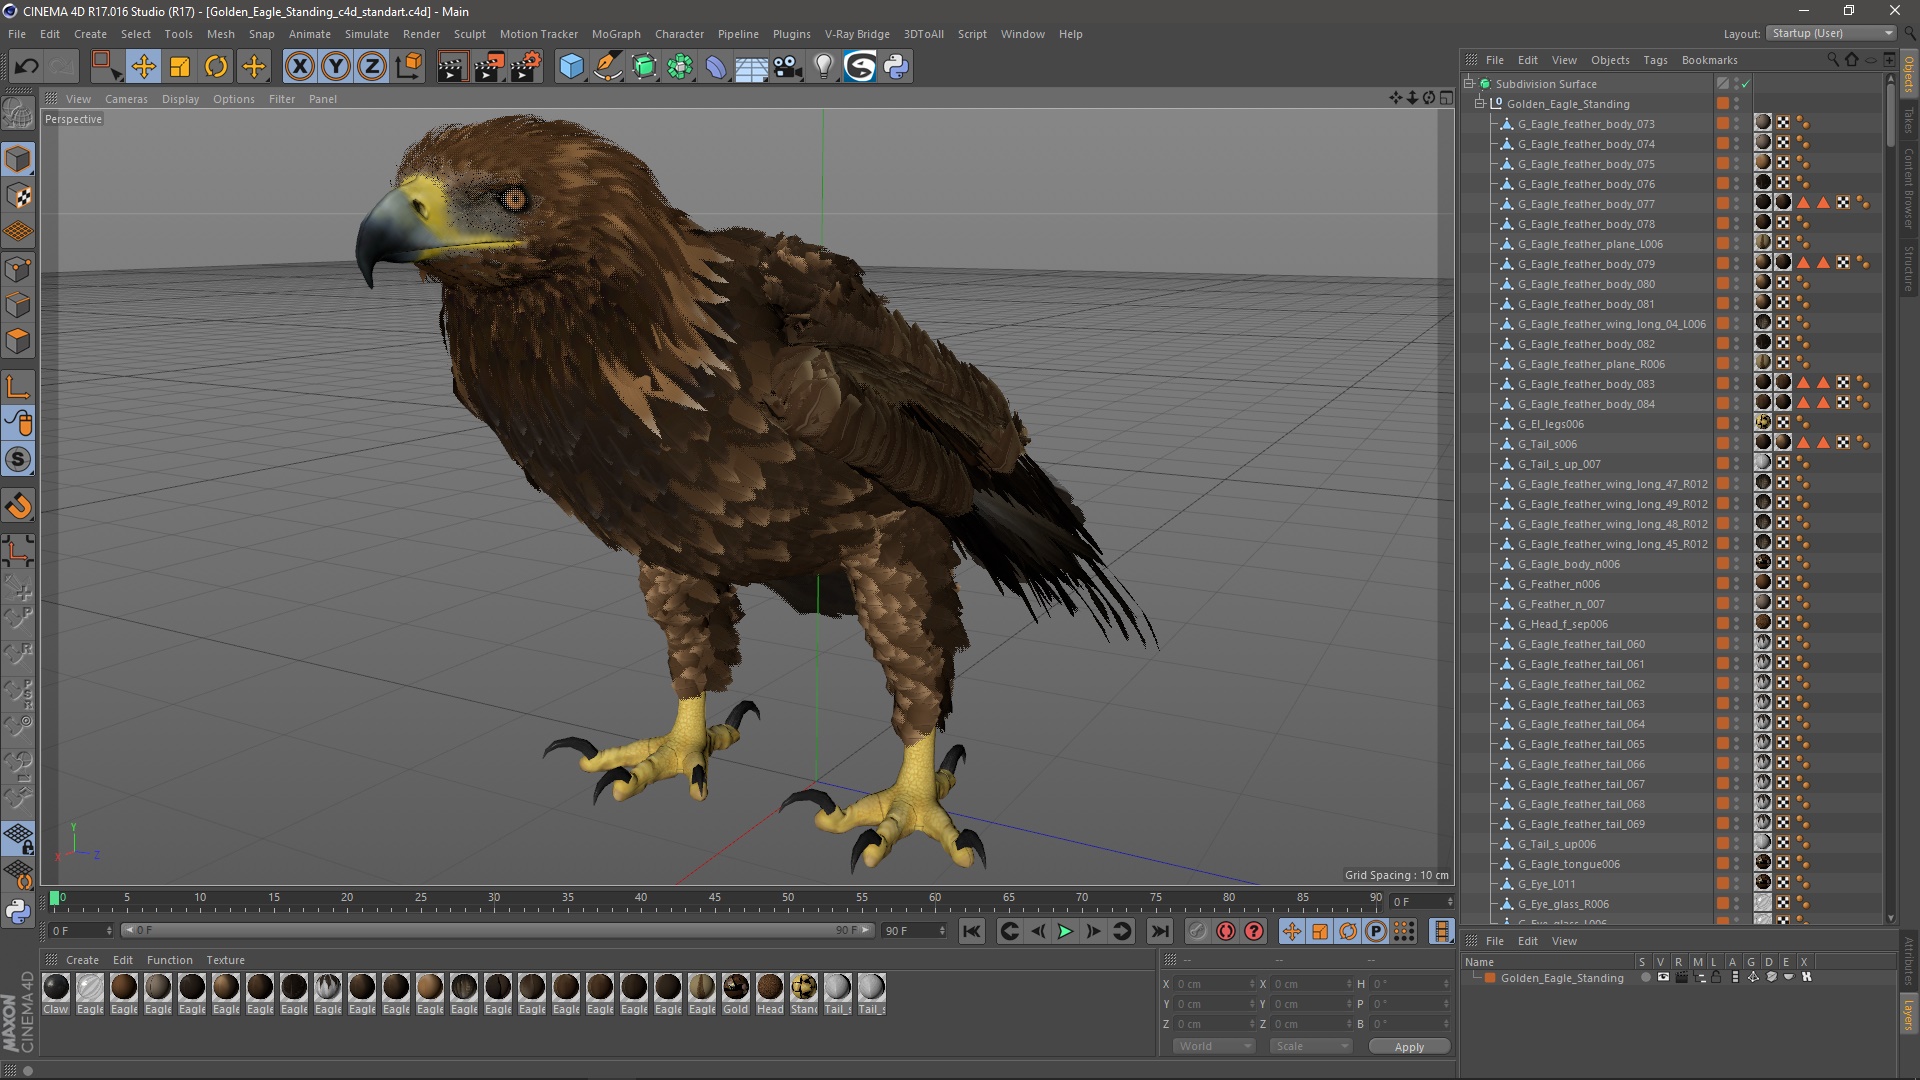The width and height of the screenshot is (1920, 1080).
Task: Add a Camera object icon
Action: coord(787,67)
